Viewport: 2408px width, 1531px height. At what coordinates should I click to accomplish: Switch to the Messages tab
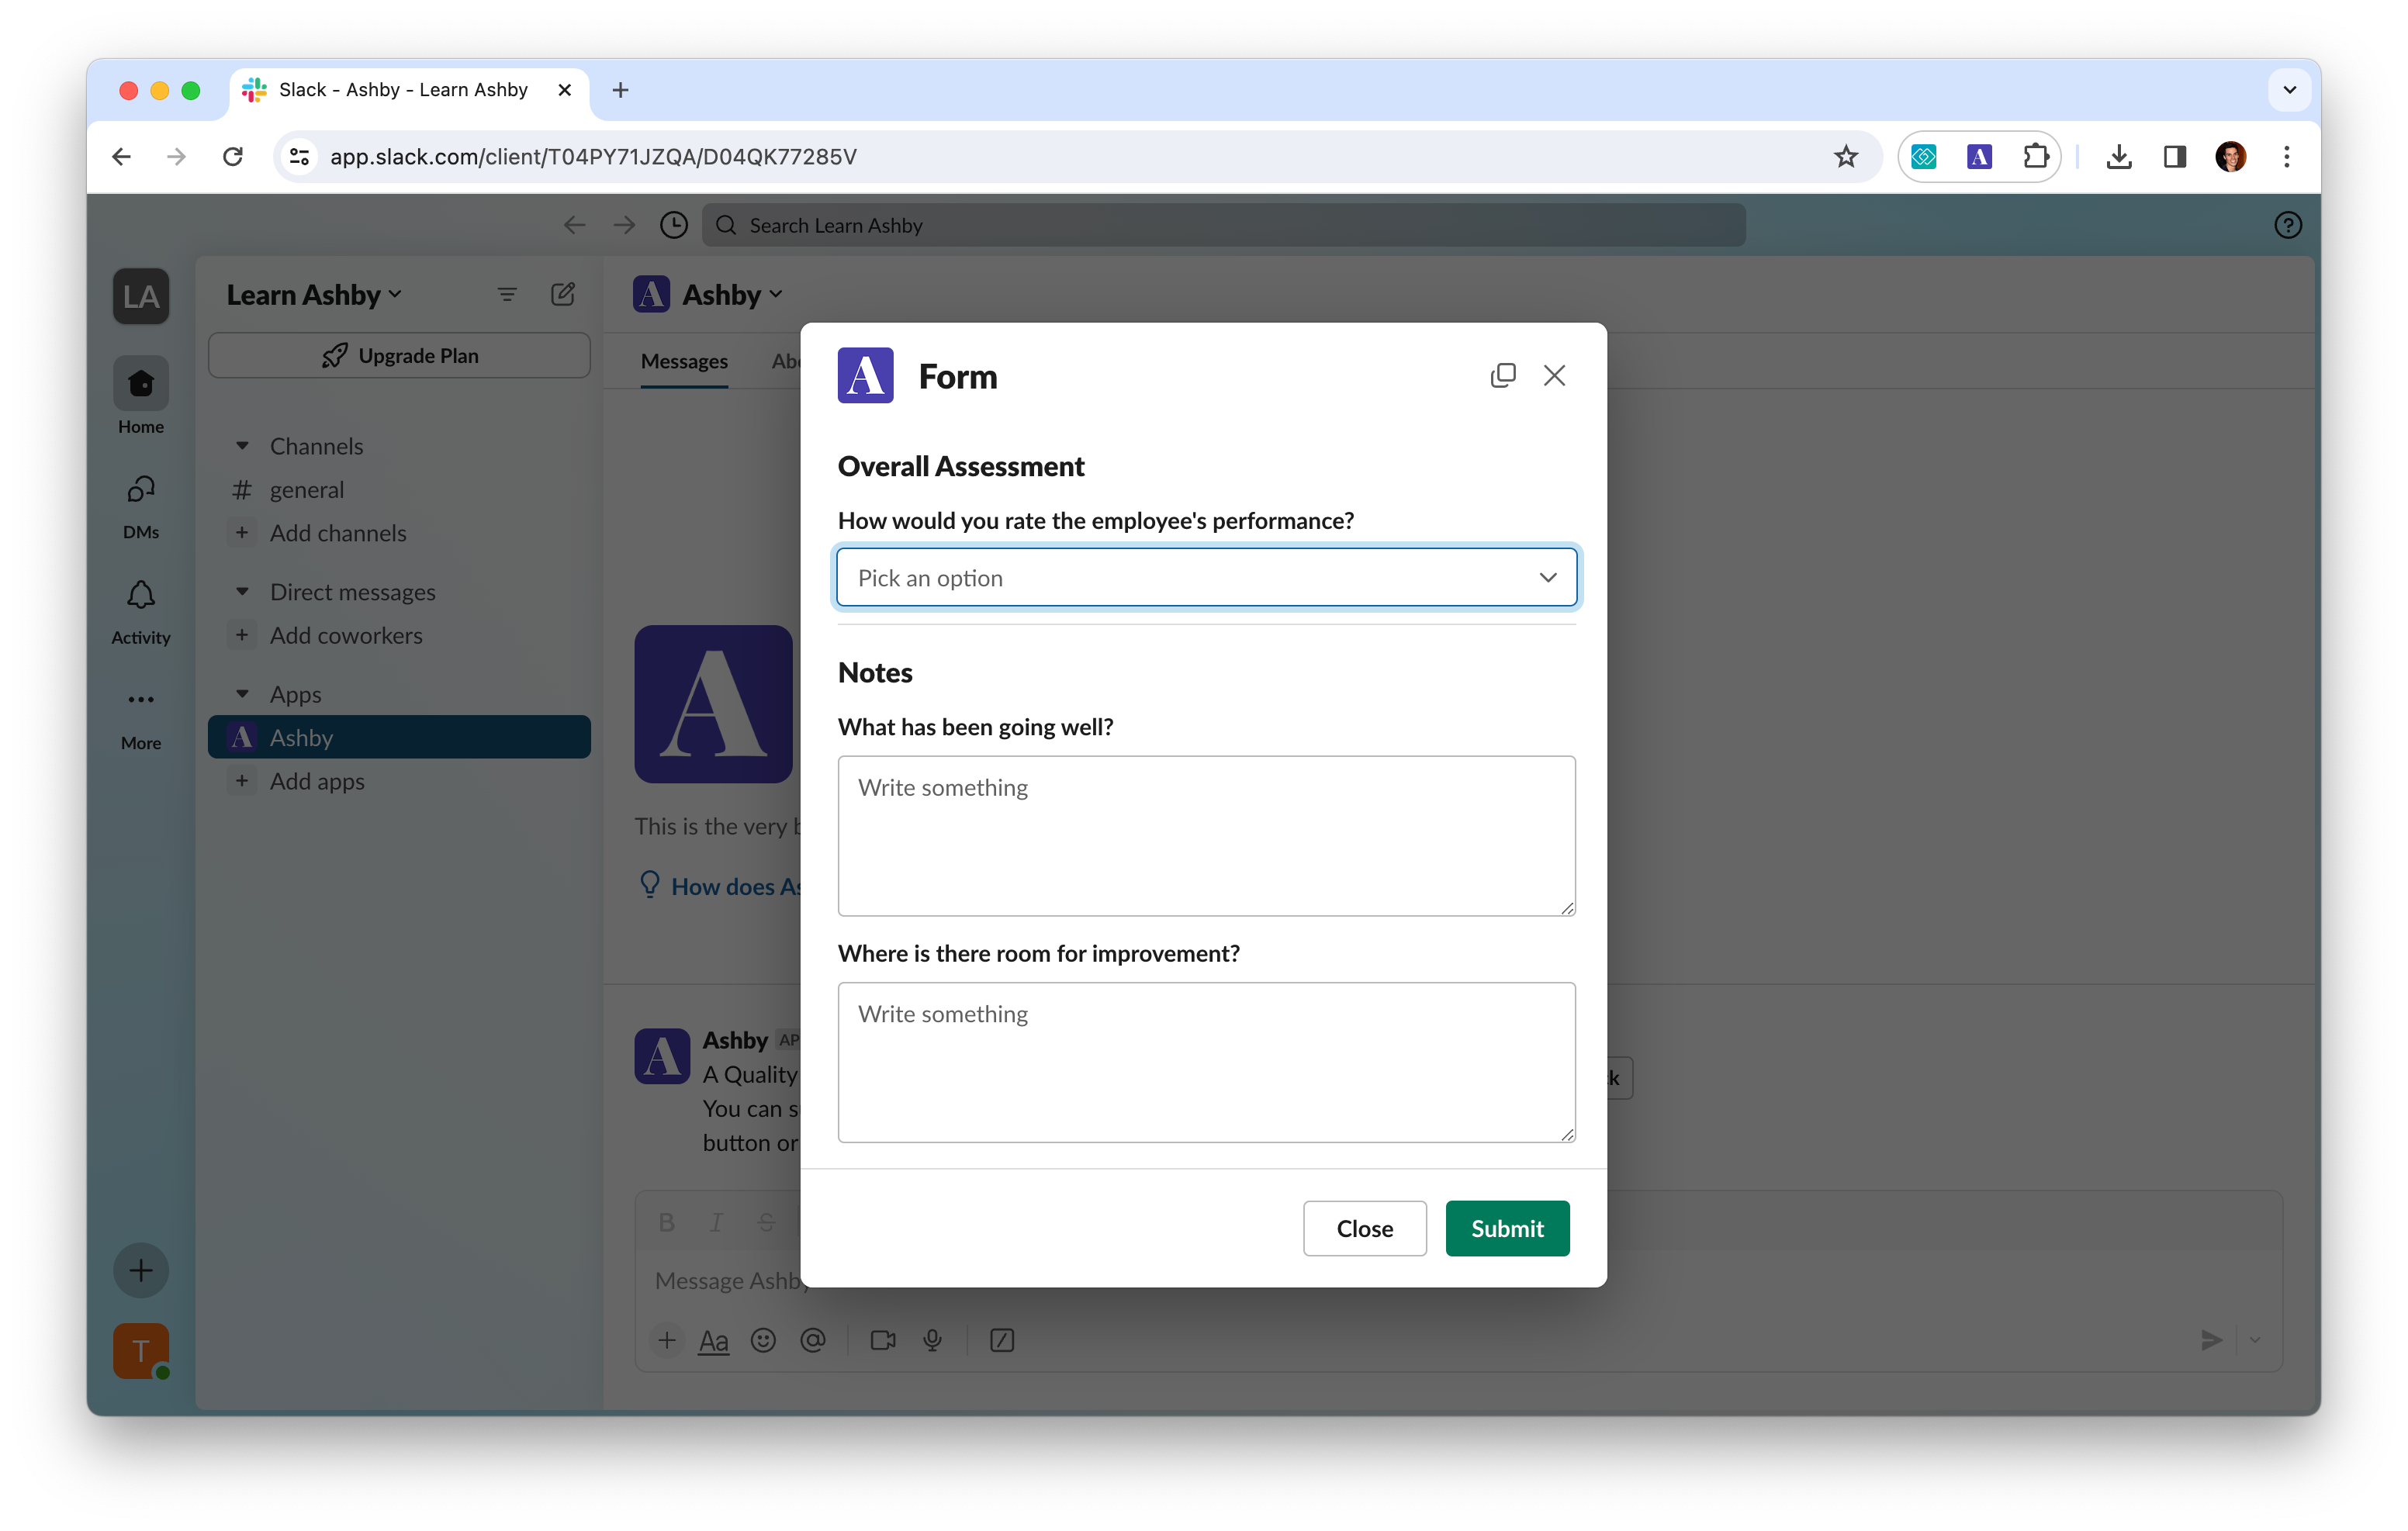point(684,361)
